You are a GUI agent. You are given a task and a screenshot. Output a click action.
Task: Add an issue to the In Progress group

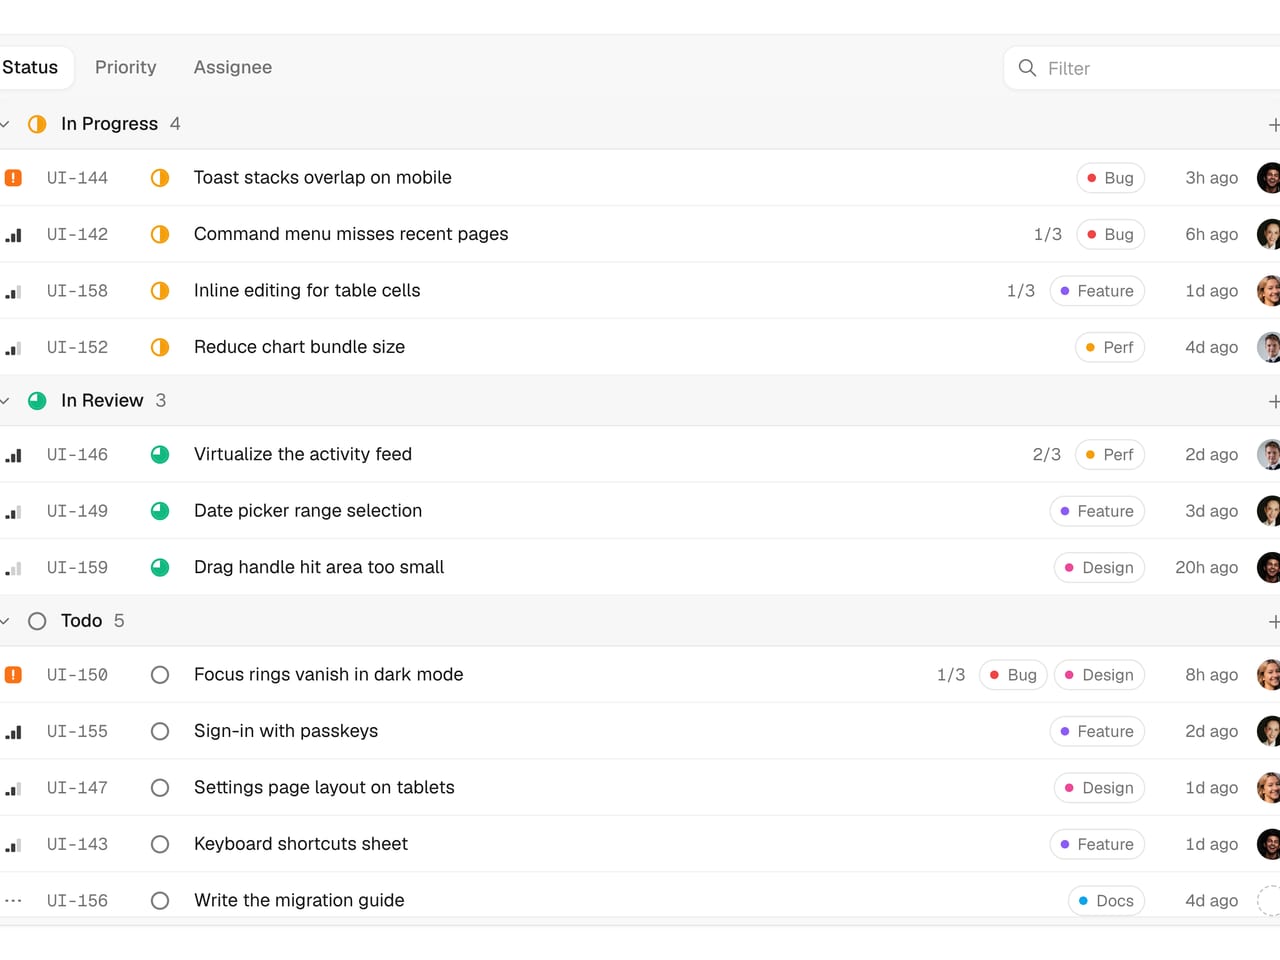(x=1274, y=125)
